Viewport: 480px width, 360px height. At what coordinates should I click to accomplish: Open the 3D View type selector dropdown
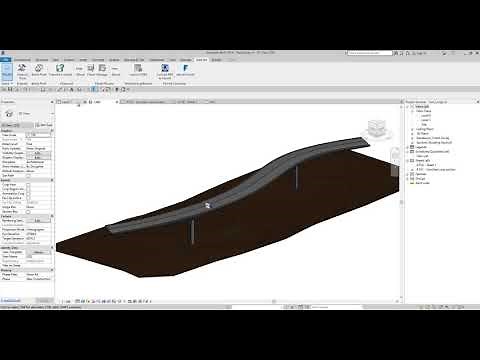[x=52, y=114]
